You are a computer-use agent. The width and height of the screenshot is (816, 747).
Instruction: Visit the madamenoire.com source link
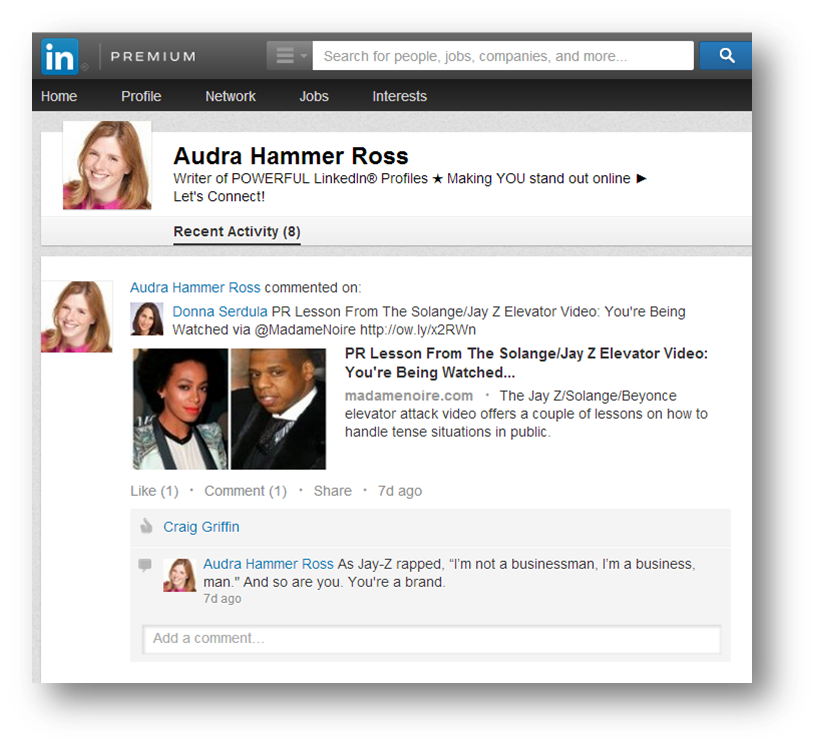click(x=408, y=396)
